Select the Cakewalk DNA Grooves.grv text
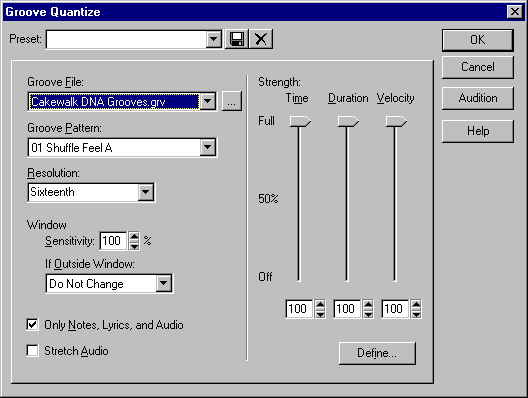Screen dimensions: 528x398 click(x=98, y=101)
